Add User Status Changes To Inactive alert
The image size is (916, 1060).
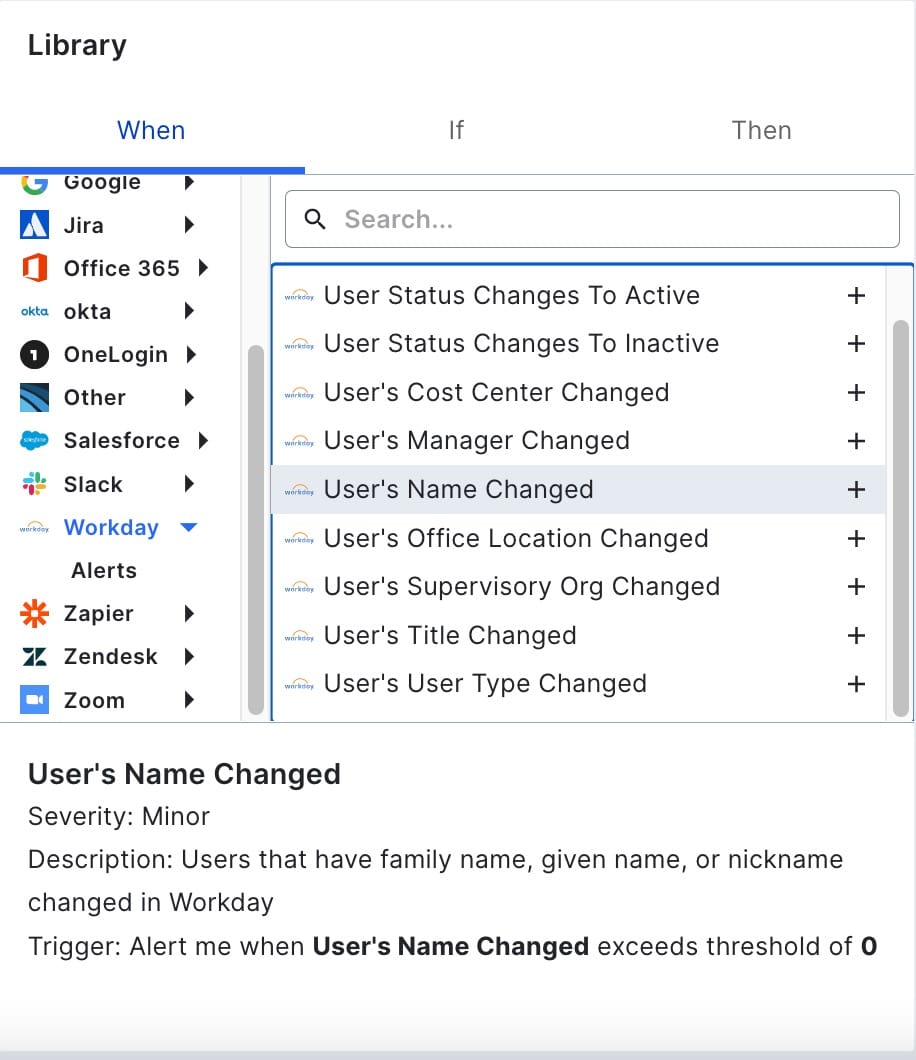point(857,343)
